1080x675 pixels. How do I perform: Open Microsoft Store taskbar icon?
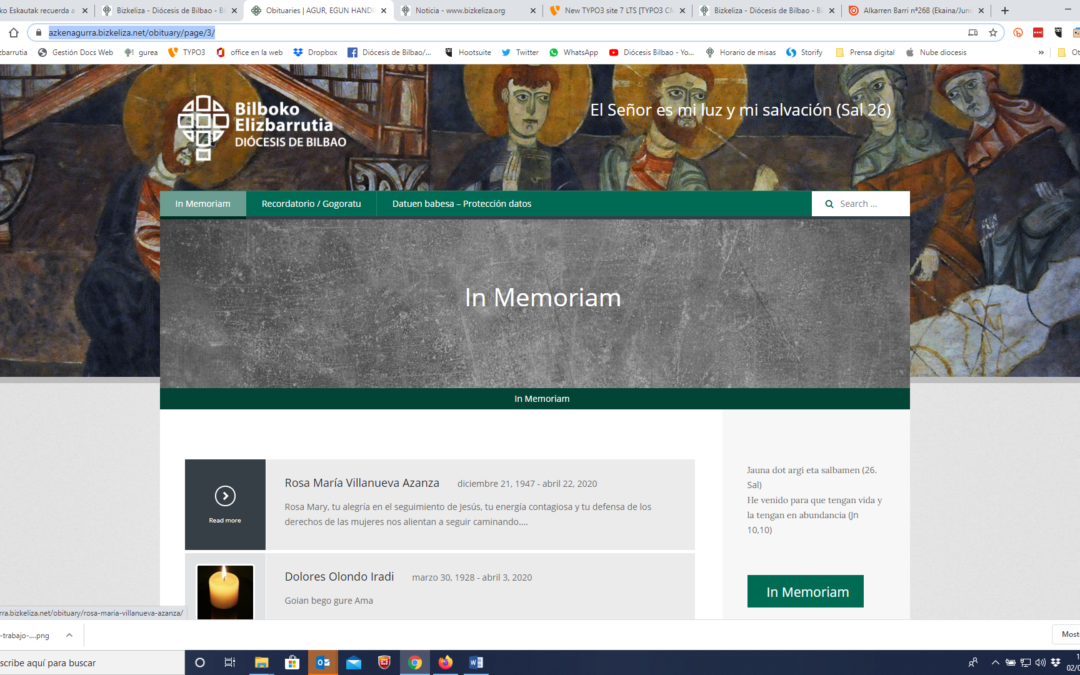coord(292,663)
